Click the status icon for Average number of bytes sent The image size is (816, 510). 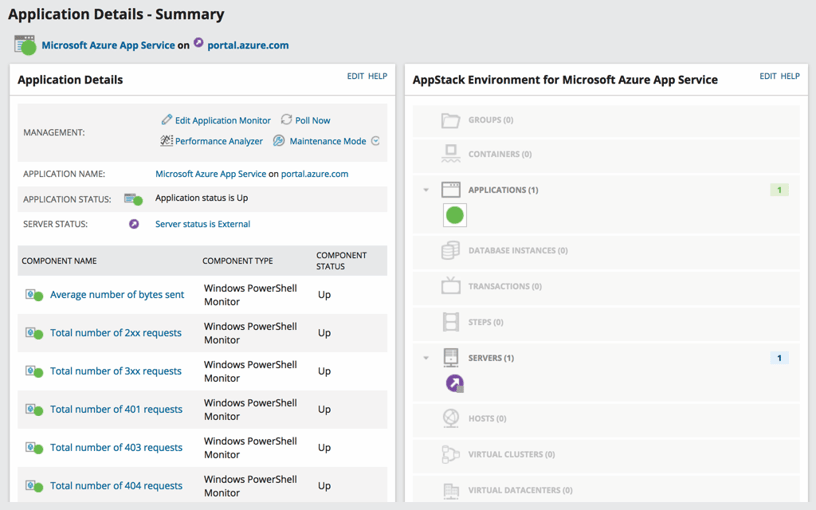coord(34,295)
